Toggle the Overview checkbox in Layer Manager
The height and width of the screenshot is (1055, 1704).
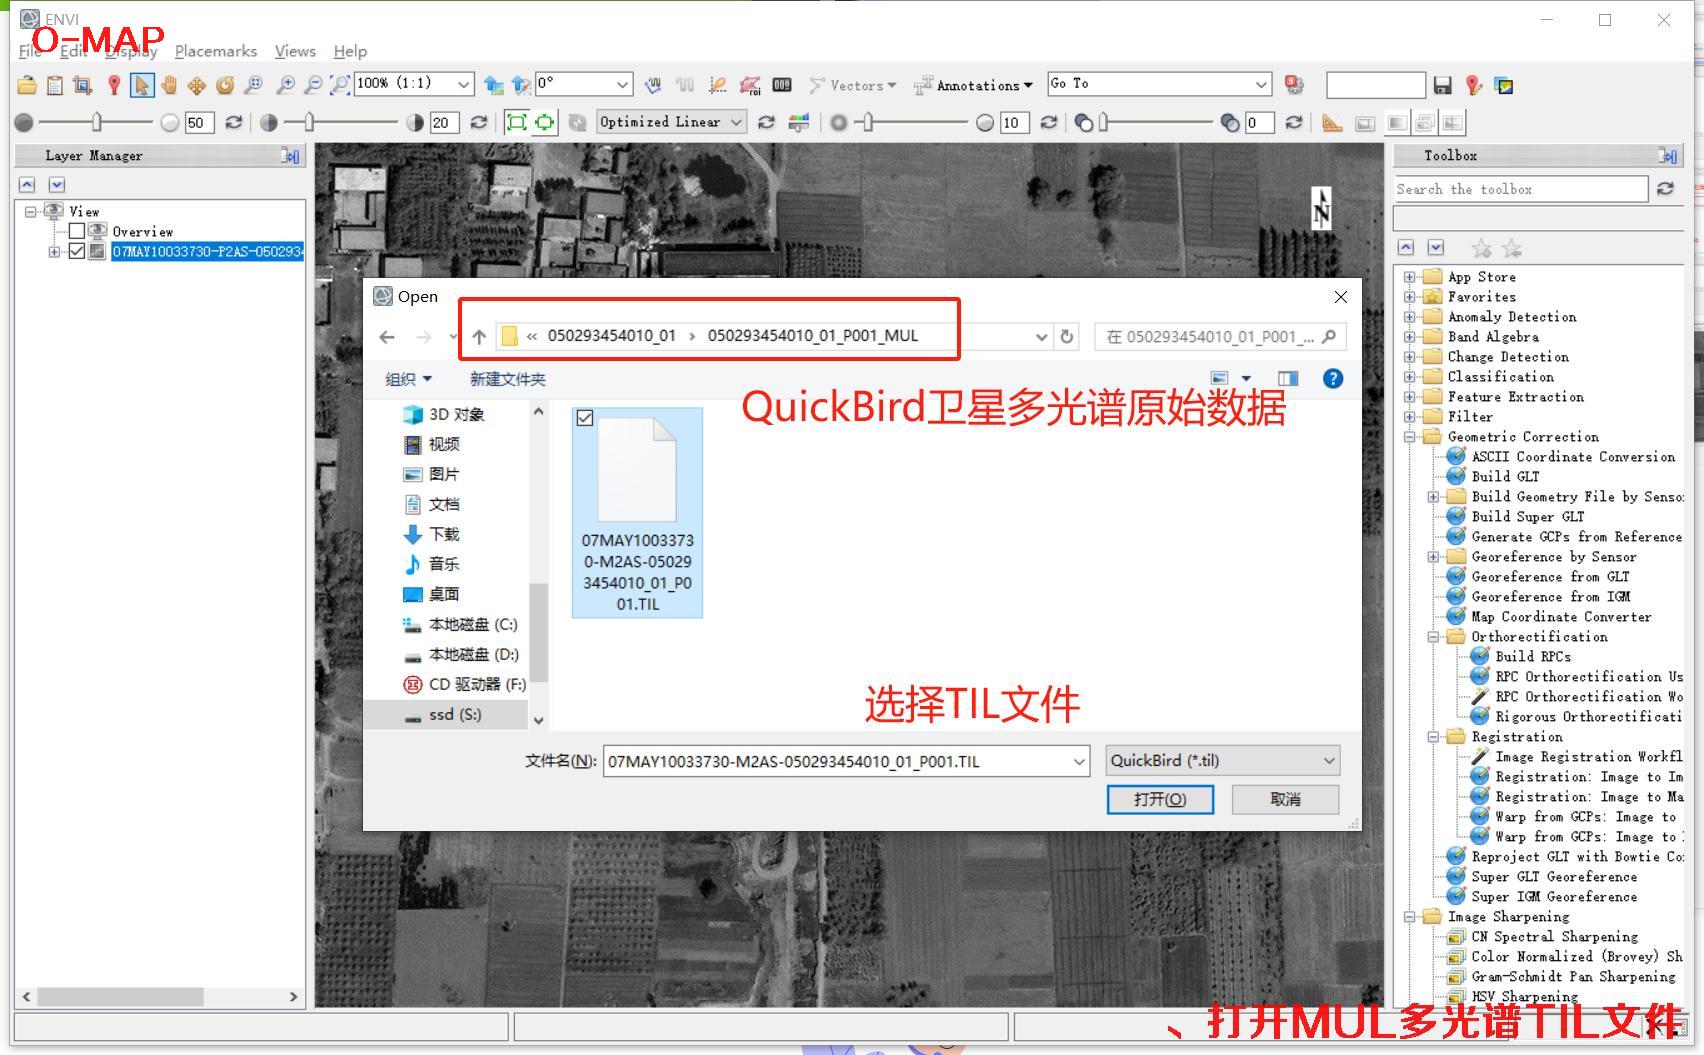tap(77, 231)
